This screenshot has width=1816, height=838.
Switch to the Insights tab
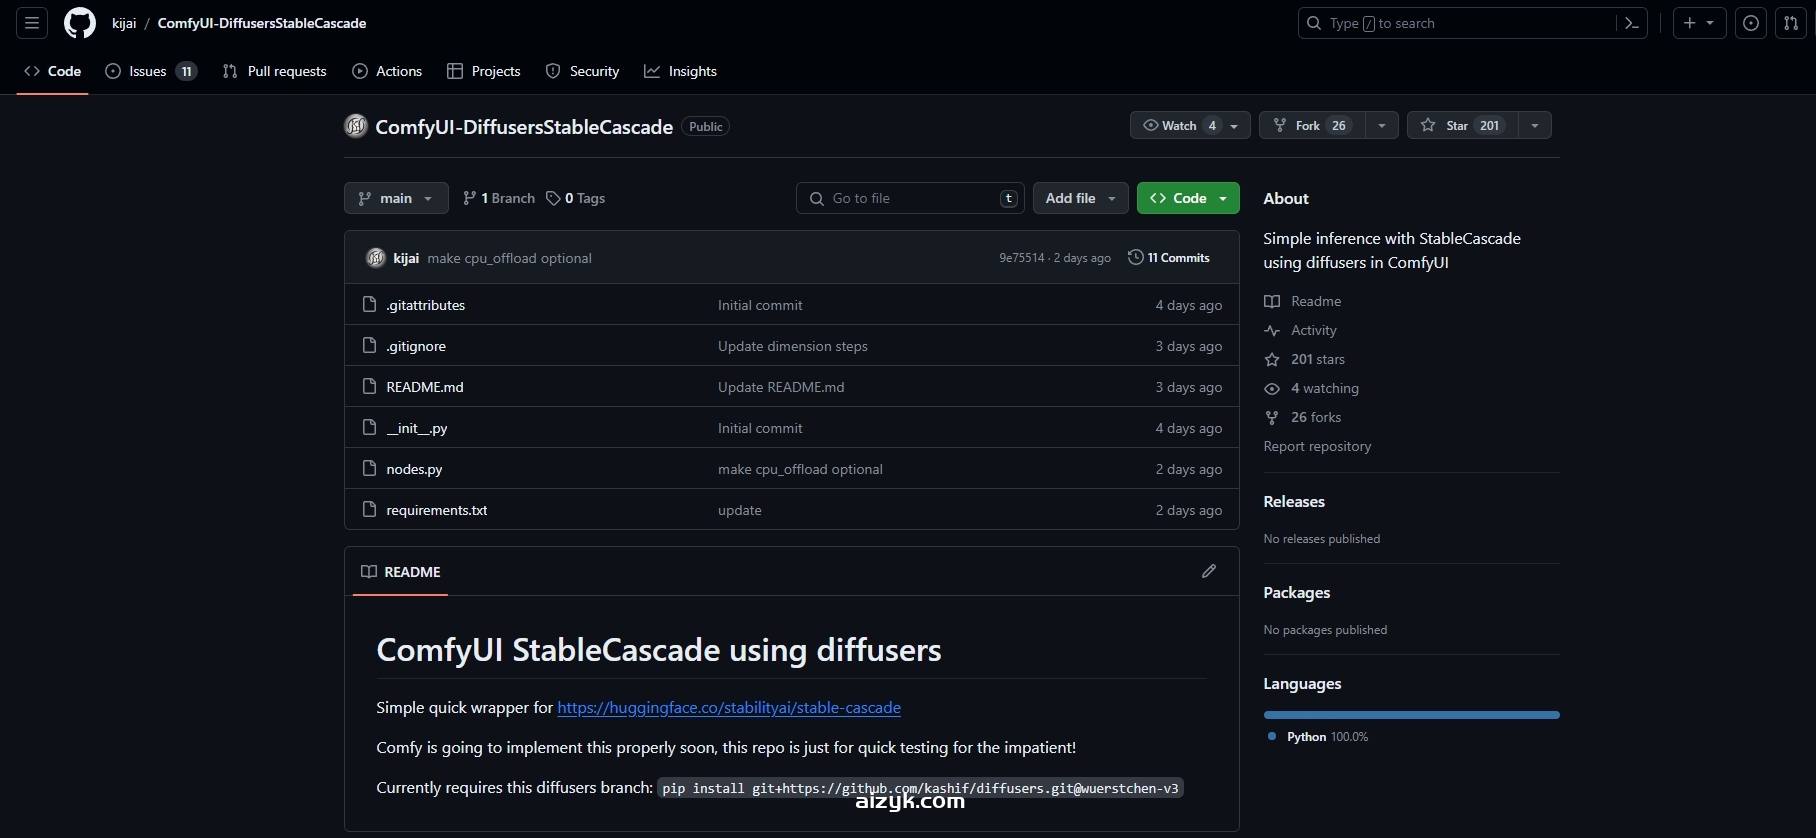point(681,71)
